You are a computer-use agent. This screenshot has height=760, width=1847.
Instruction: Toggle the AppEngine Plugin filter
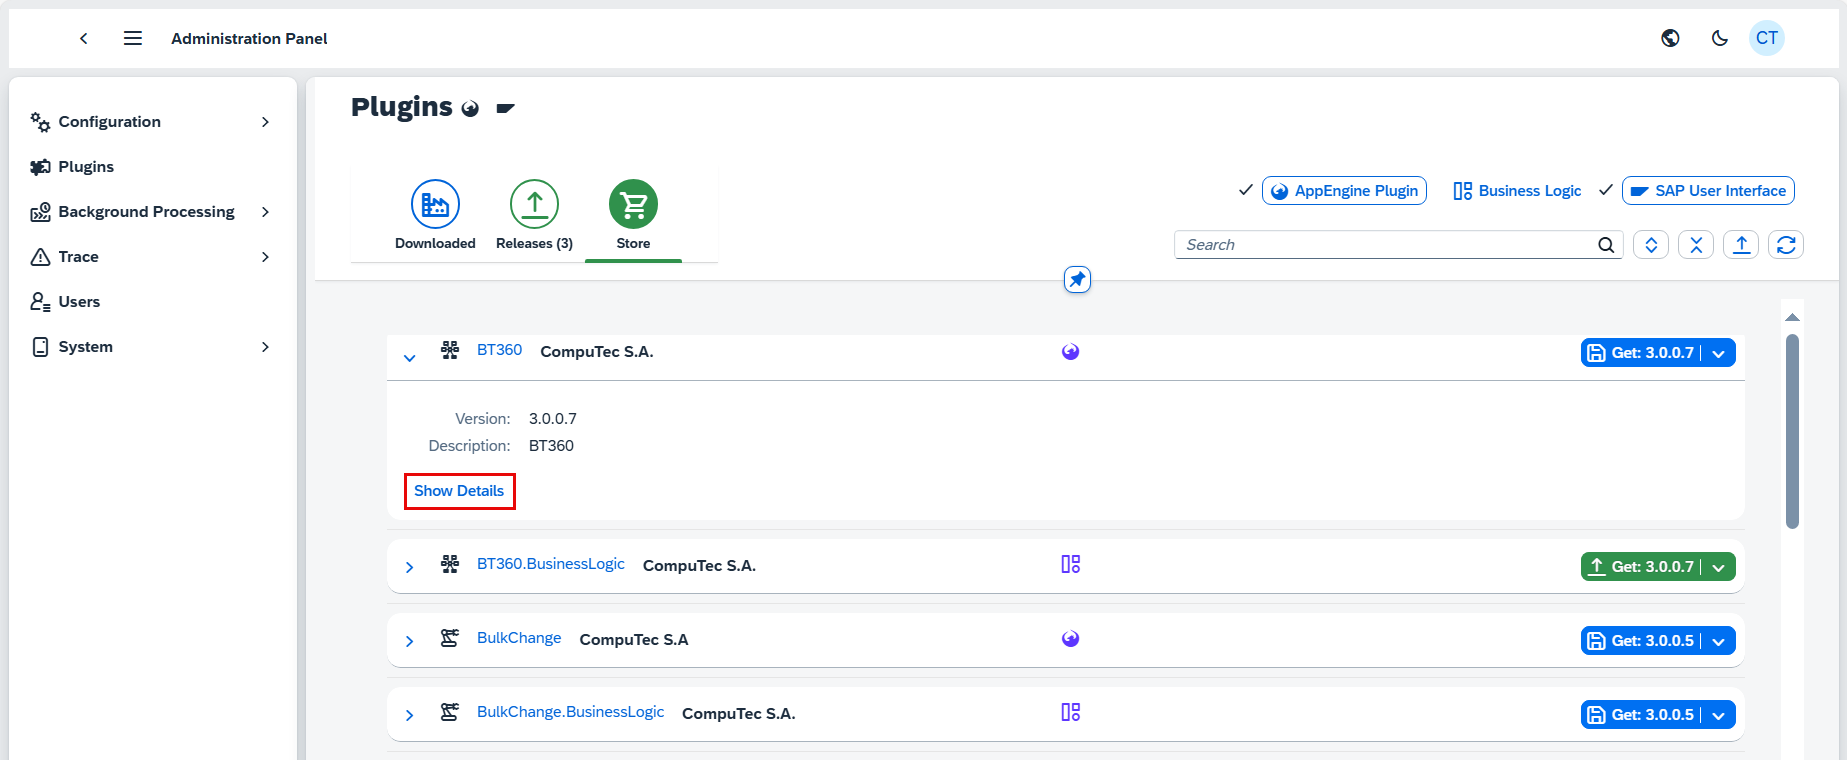[x=1344, y=191]
